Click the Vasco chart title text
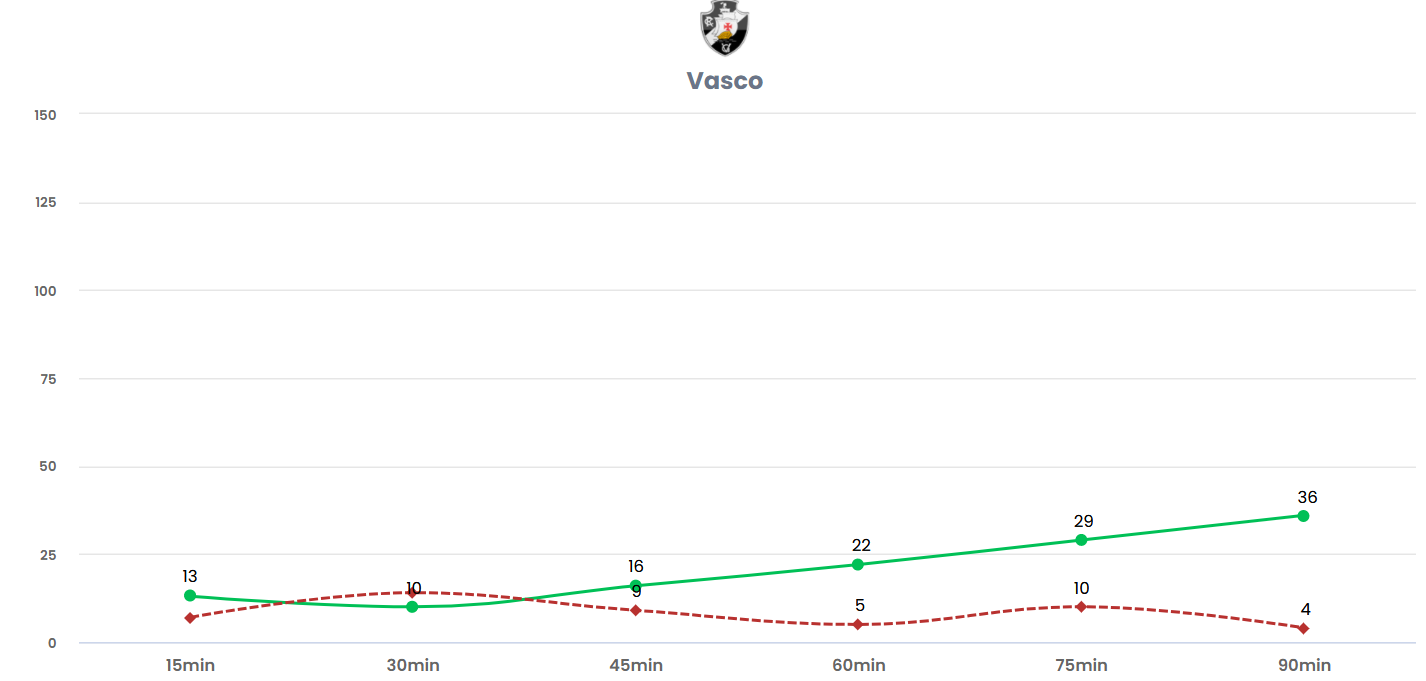Screen dimensions: 1426x681 [x=724, y=81]
